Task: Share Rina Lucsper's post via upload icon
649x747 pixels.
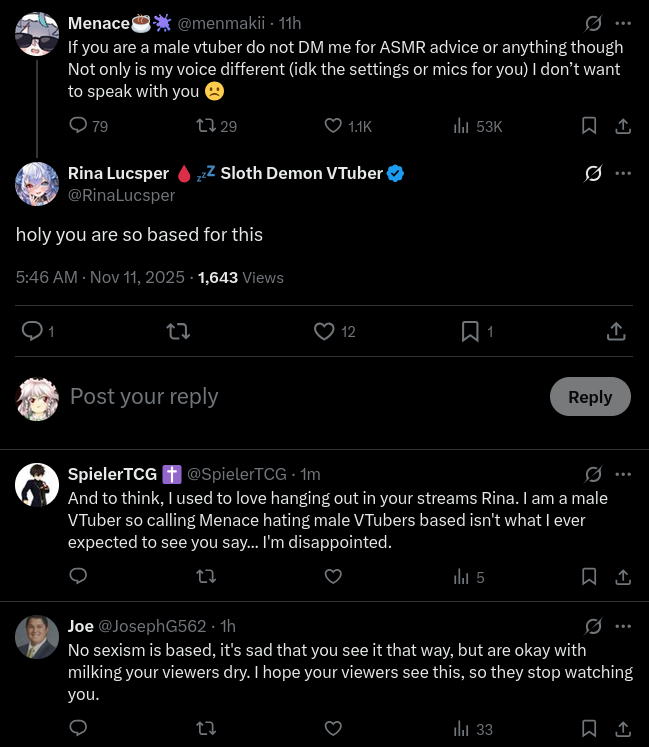Action: pyautogui.click(x=616, y=332)
